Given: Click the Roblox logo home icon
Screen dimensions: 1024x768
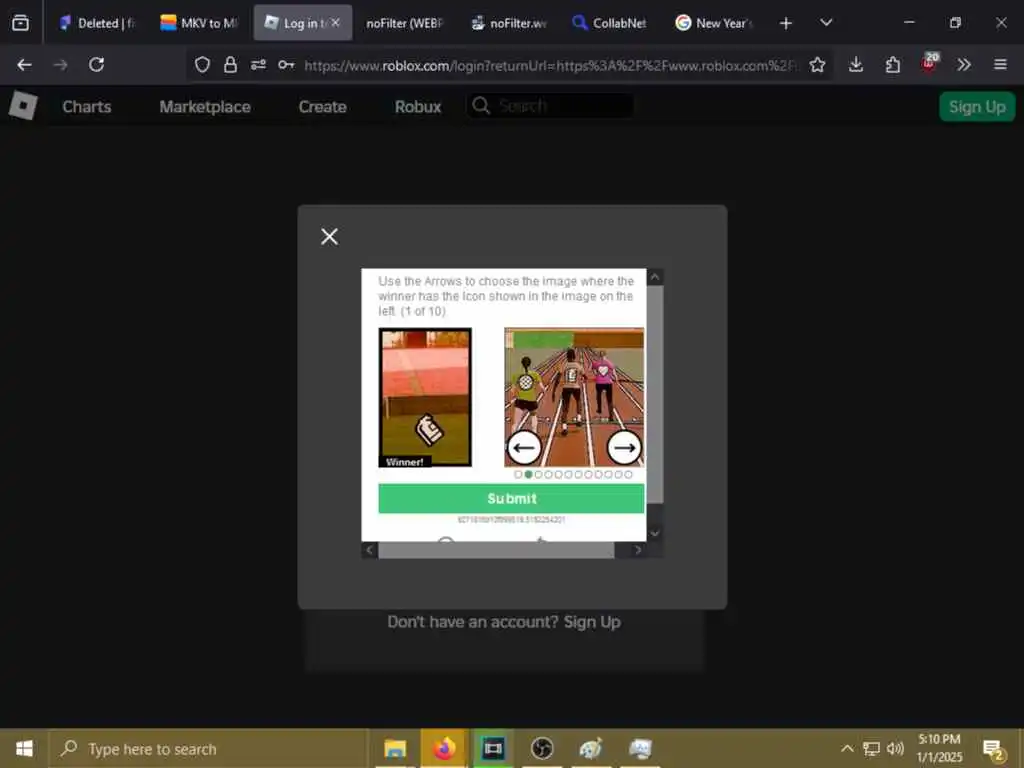Looking at the screenshot, I should pos(23,106).
